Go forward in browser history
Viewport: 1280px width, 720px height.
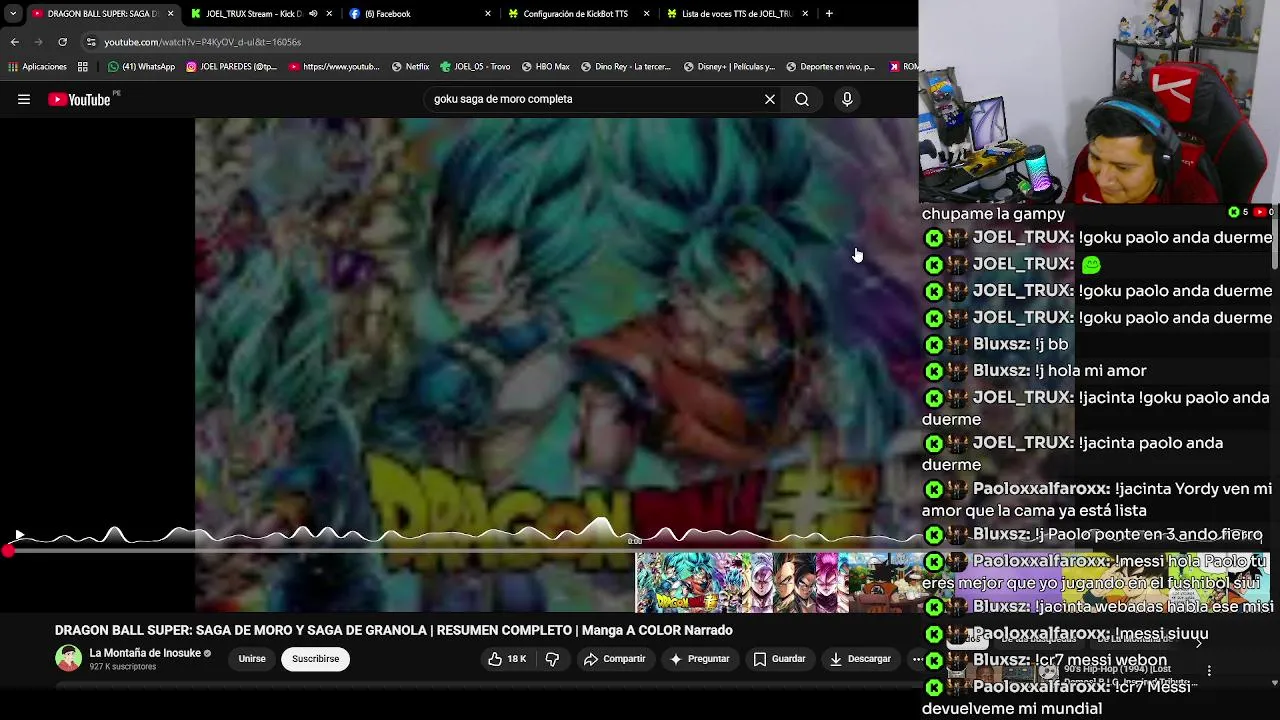38,42
